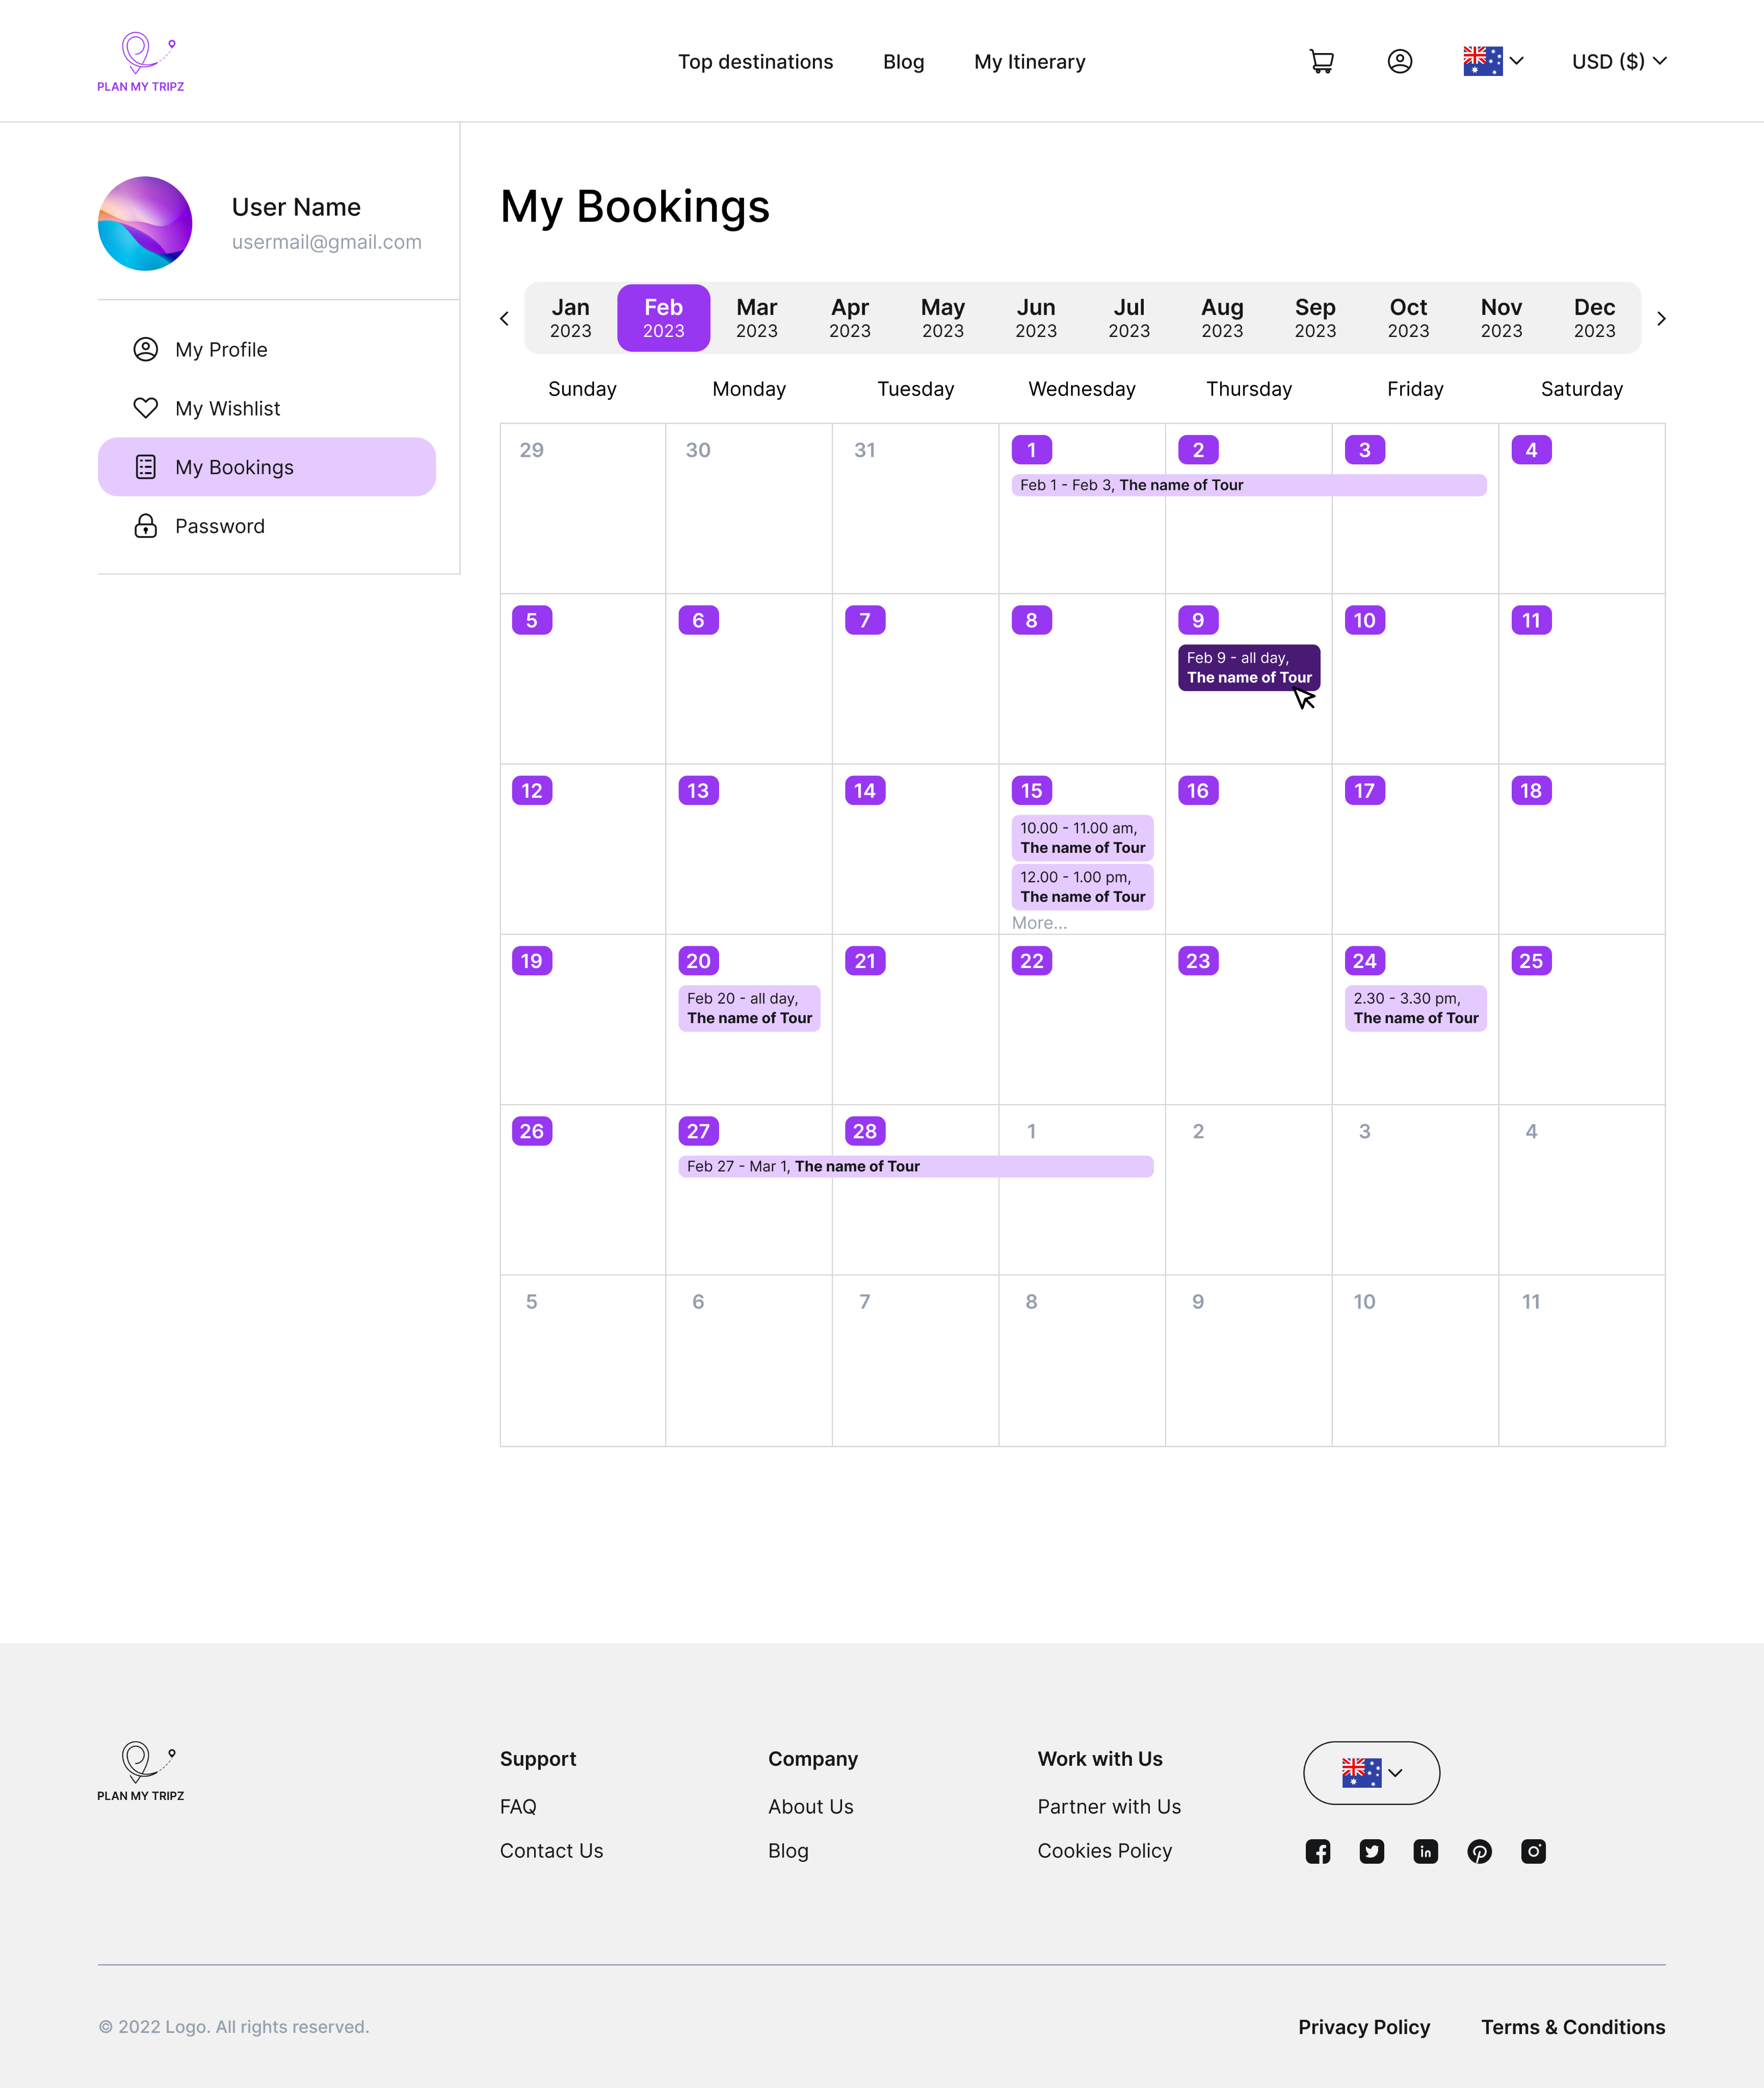Screen dimensions: 1764x2088
Task: Expand the footer language flag selector
Action: (1371, 1773)
